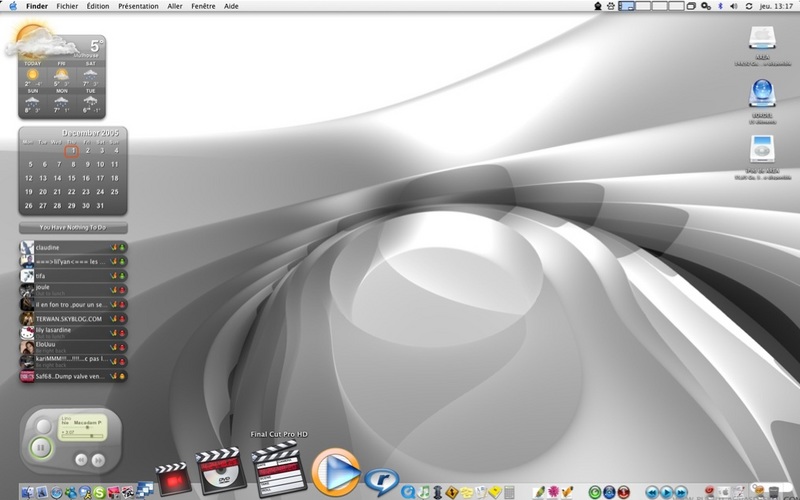Click the sync arrows menu bar icon
The width and height of the screenshot is (800, 500).
coord(748,6)
